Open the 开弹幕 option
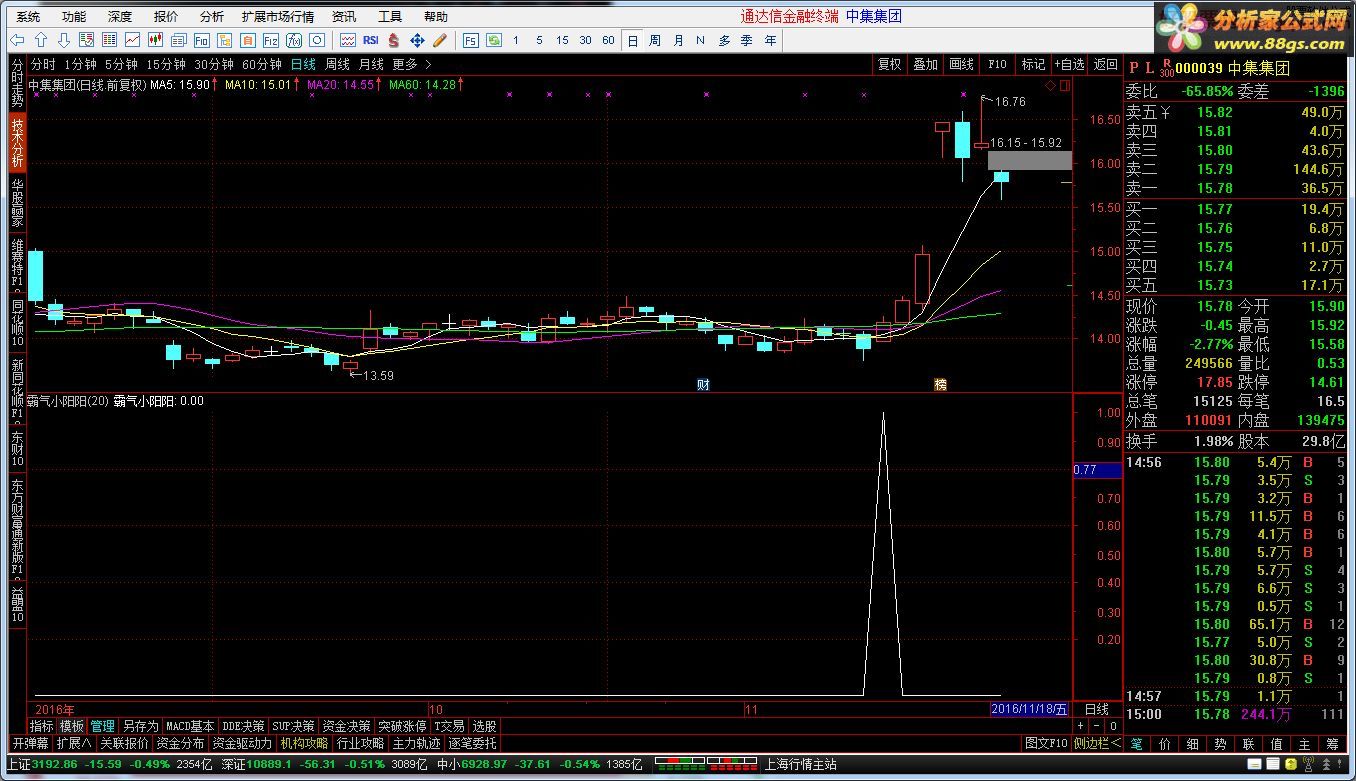 tap(30, 743)
